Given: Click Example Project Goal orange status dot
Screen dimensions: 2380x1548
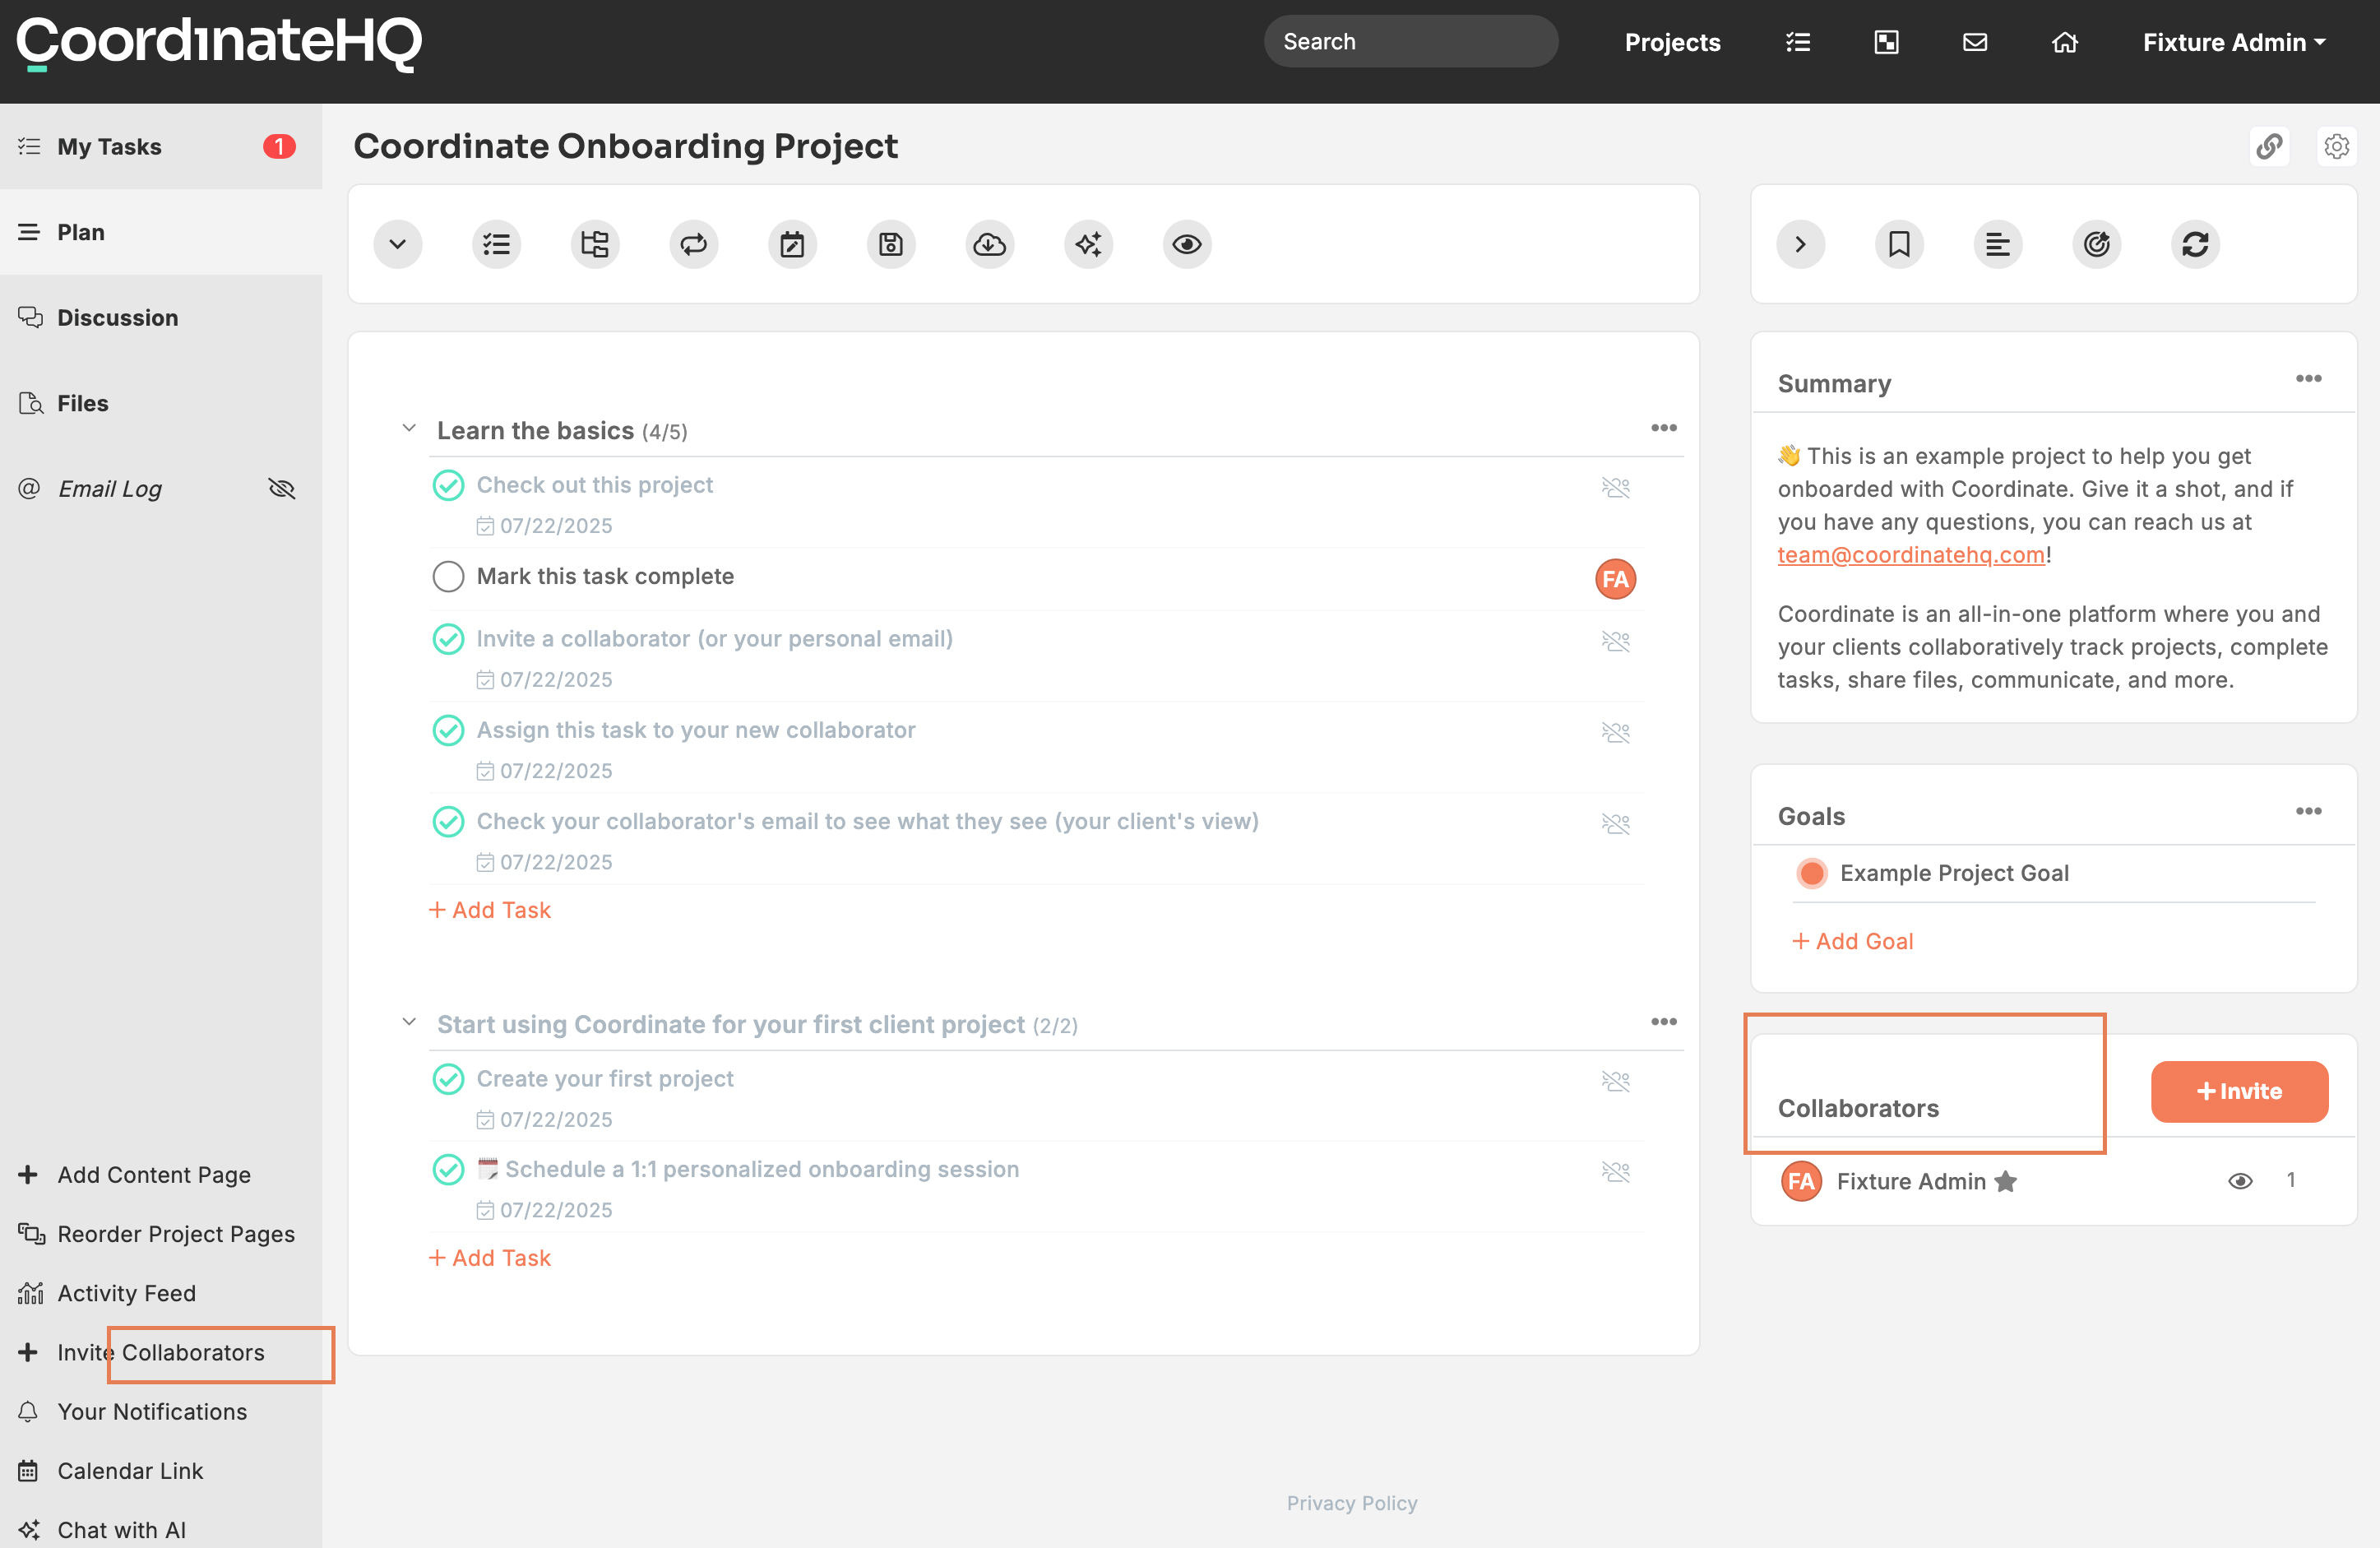Looking at the screenshot, I should click(1811, 873).
